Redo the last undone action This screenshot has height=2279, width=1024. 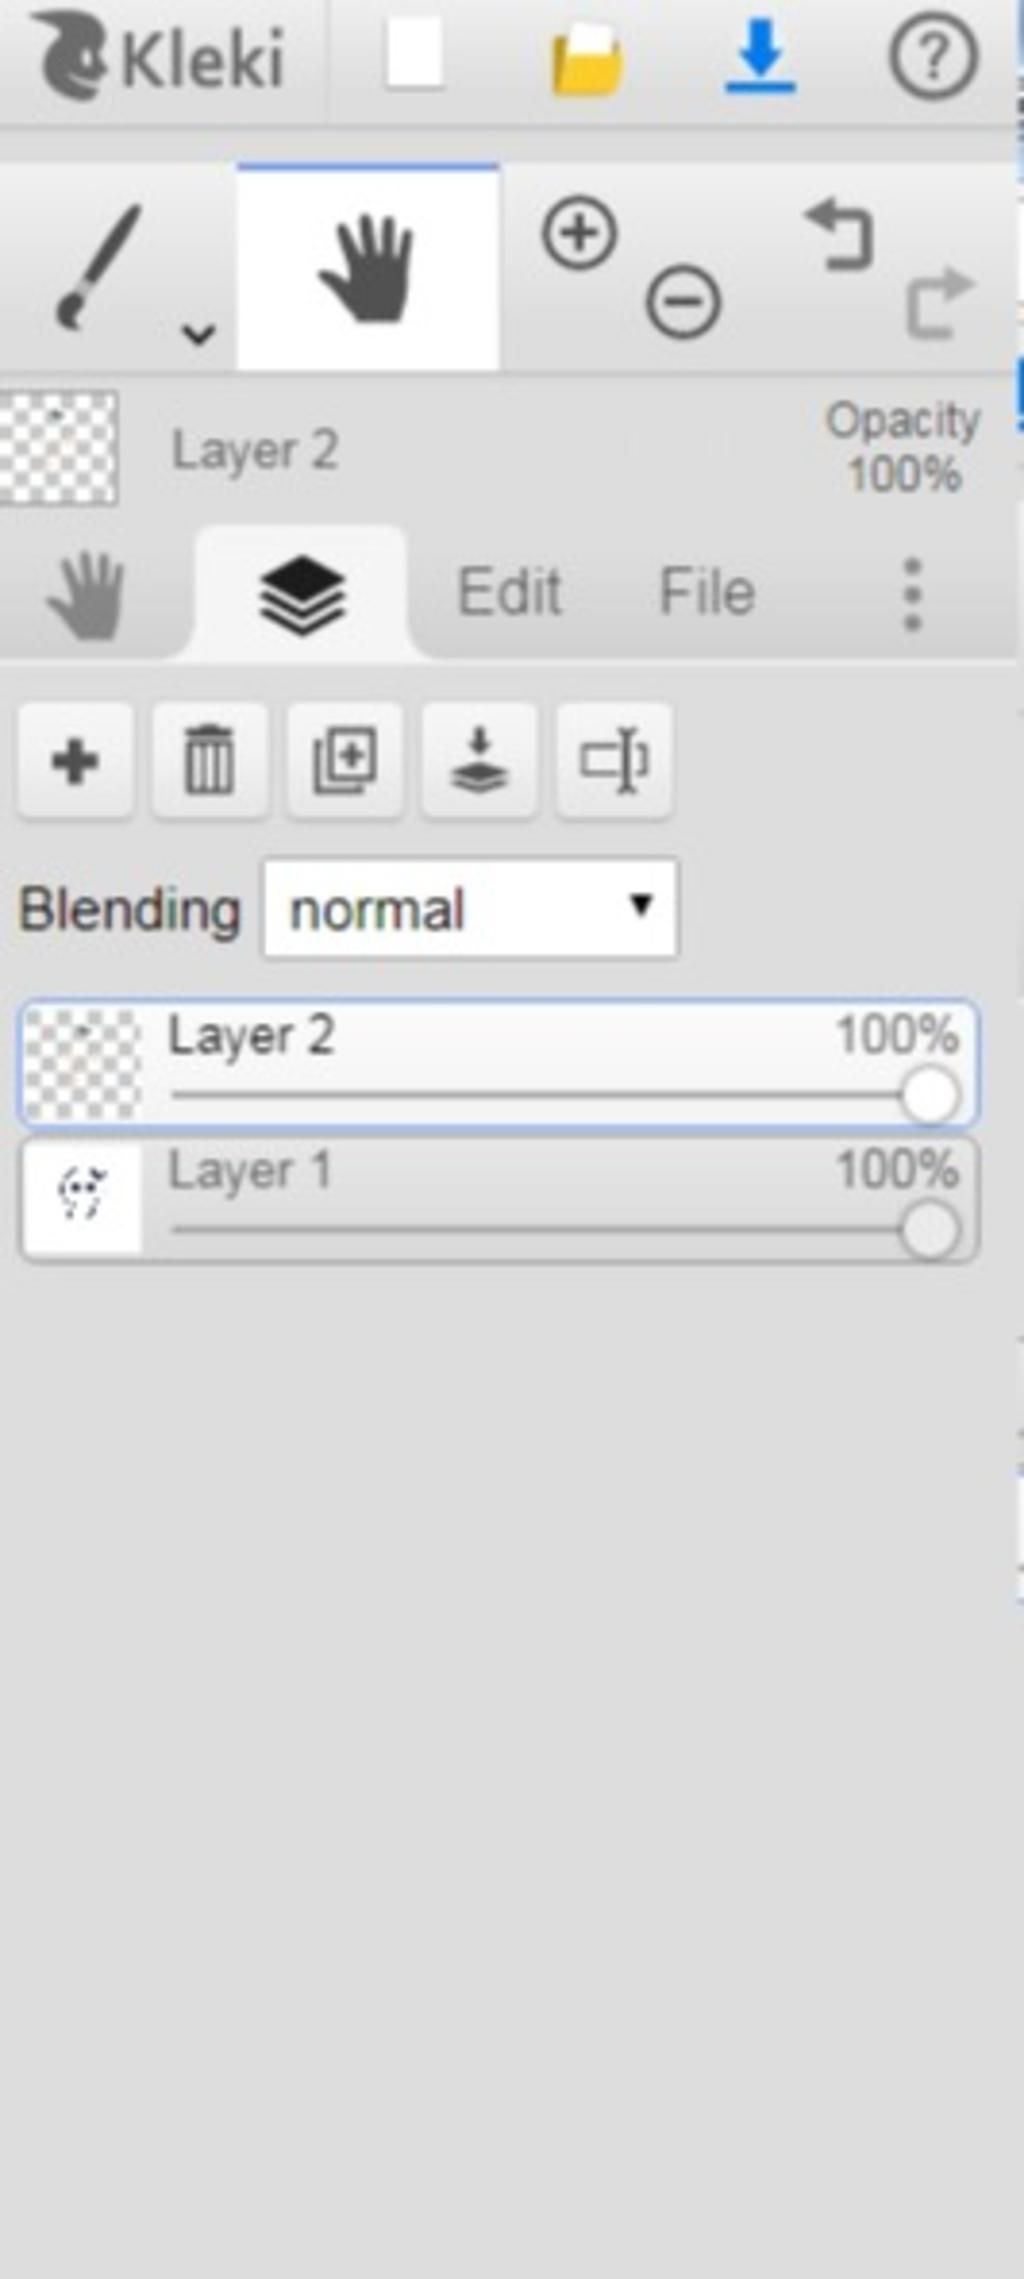[x=938, y=301]
